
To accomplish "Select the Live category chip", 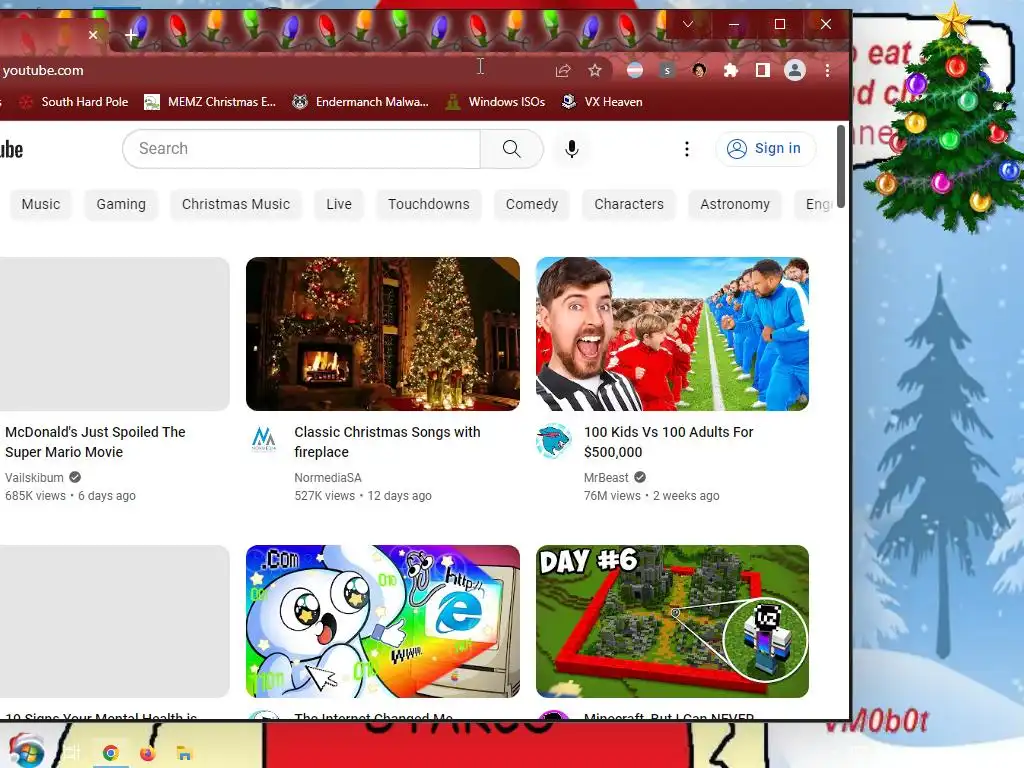I will [339, 204].
